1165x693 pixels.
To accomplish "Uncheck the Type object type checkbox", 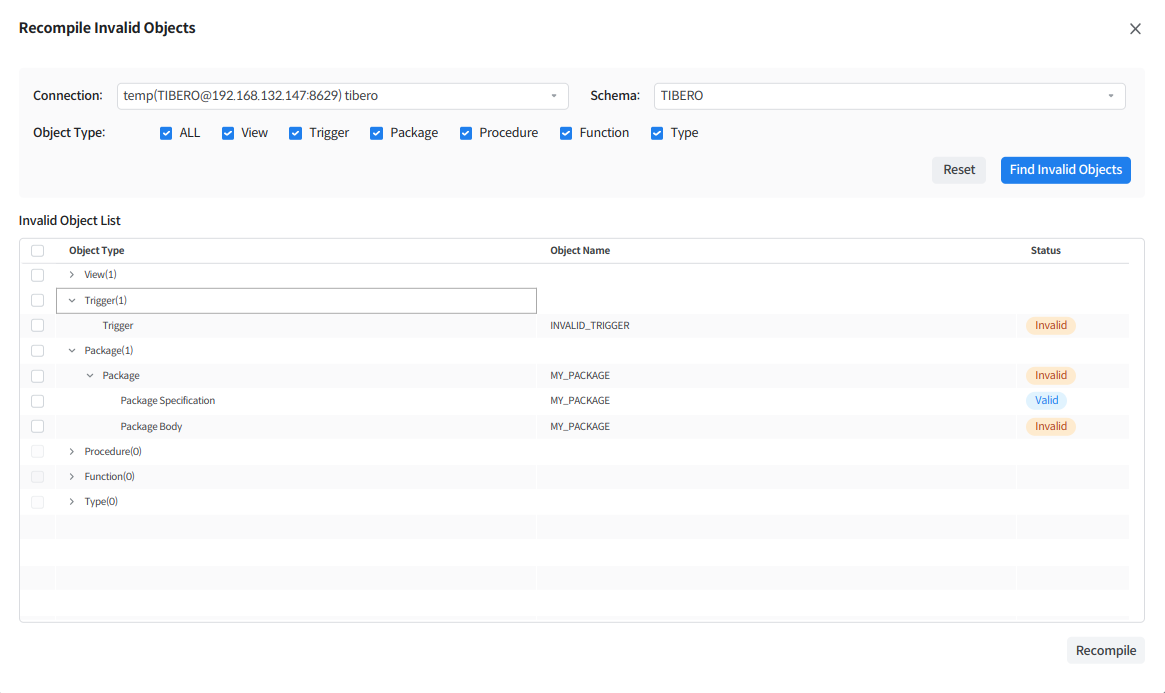I will click(x=657, y=133).
